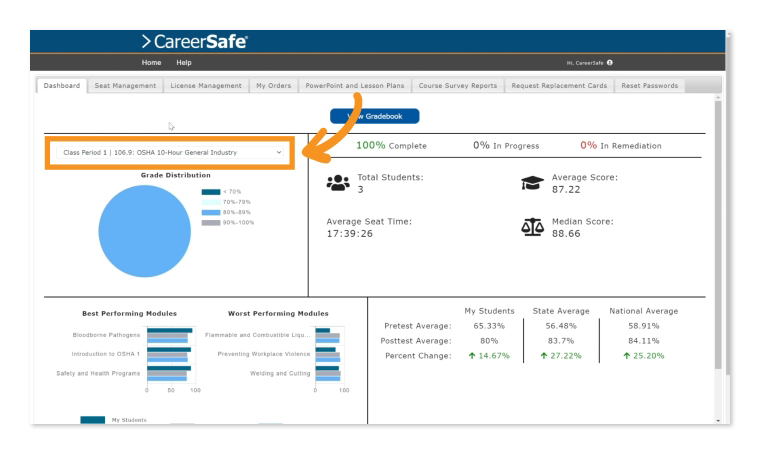760x454 pixels.
Task: Click the My Students chart legend swatch
Action: [x=93, y=420]
